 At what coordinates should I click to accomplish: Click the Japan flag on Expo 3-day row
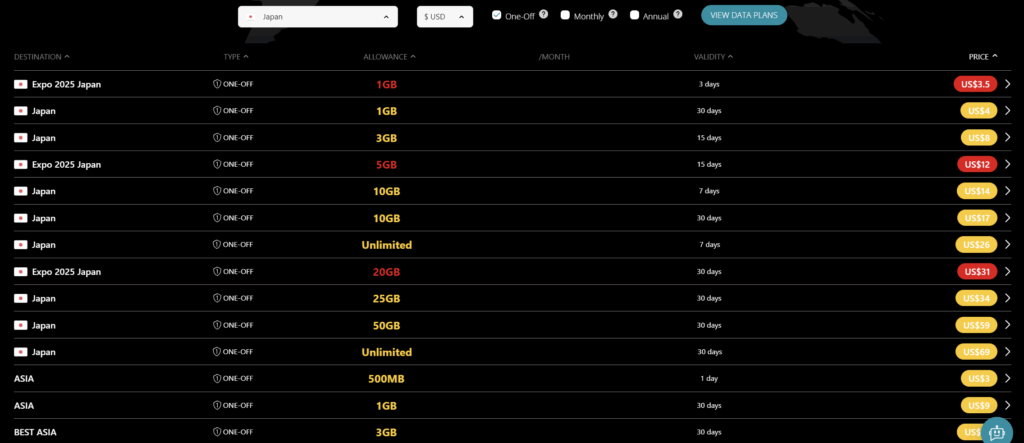point(20,84)
